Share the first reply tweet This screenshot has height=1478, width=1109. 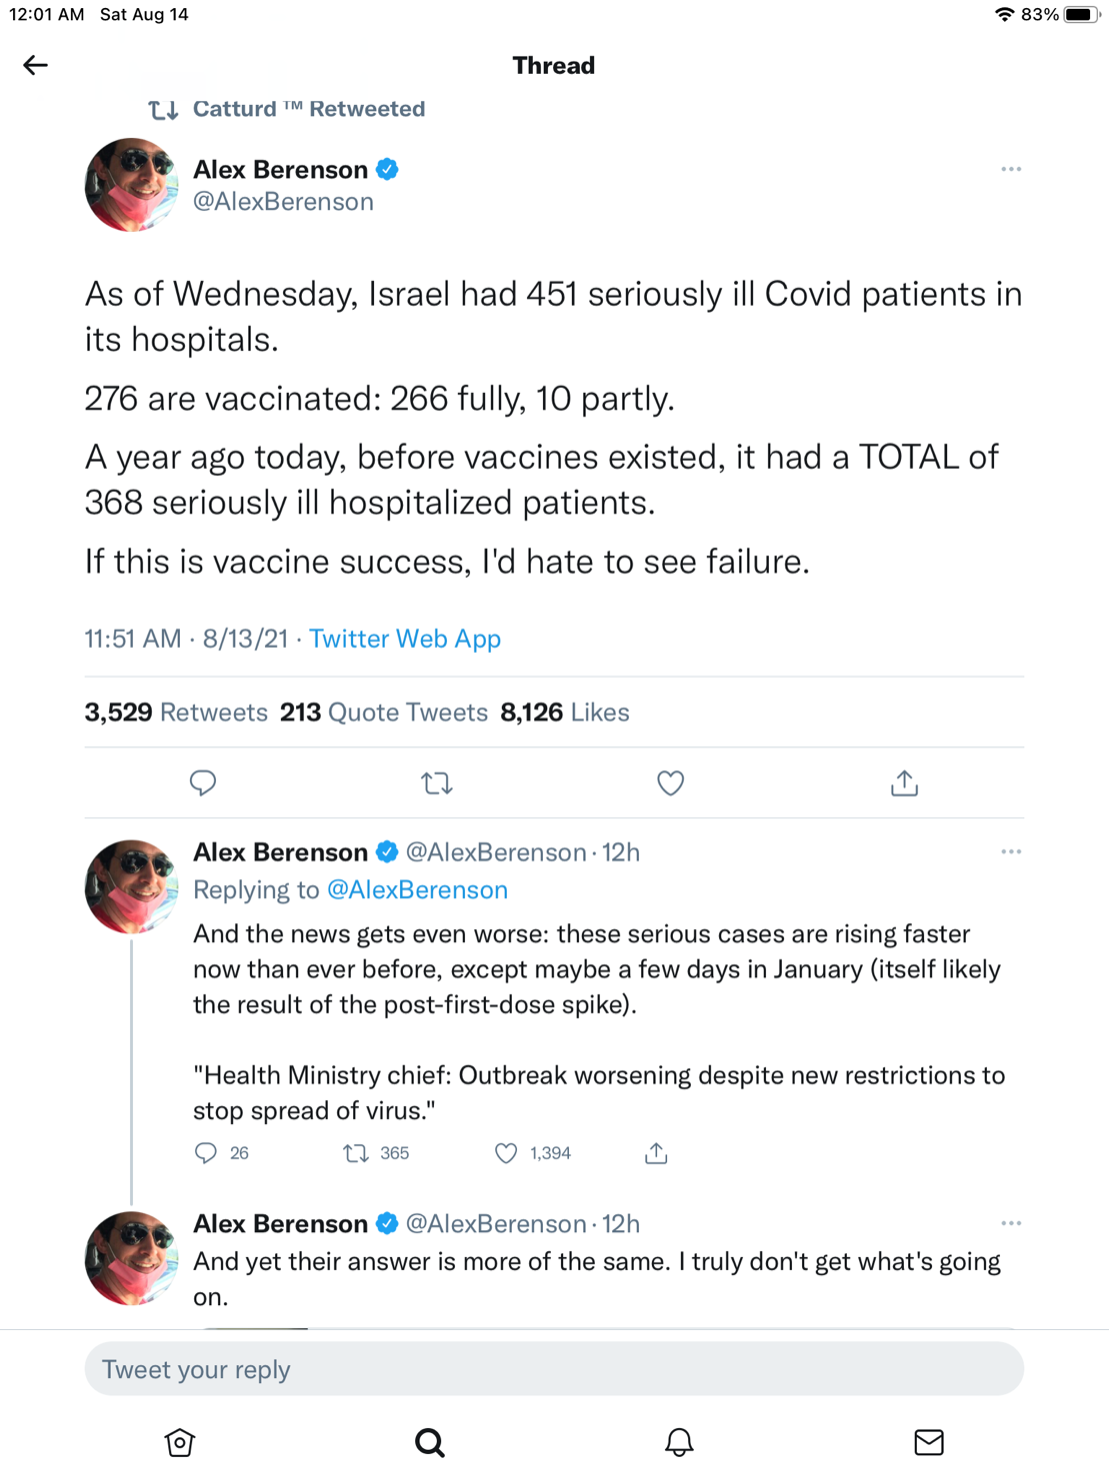pyautogui.click(x=656, y=1153)
